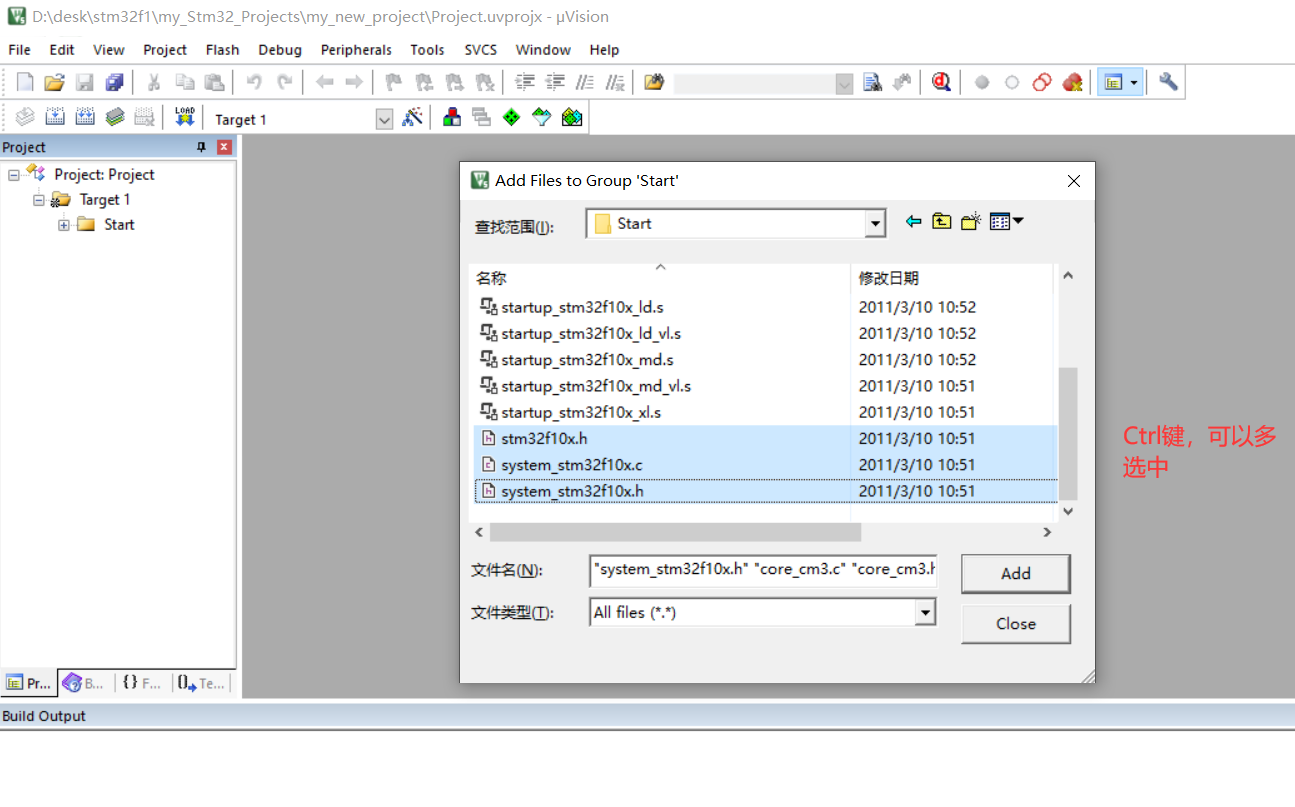The image size is (1295, 807).
Task: Open the File menu
Action: coord(19,50)
